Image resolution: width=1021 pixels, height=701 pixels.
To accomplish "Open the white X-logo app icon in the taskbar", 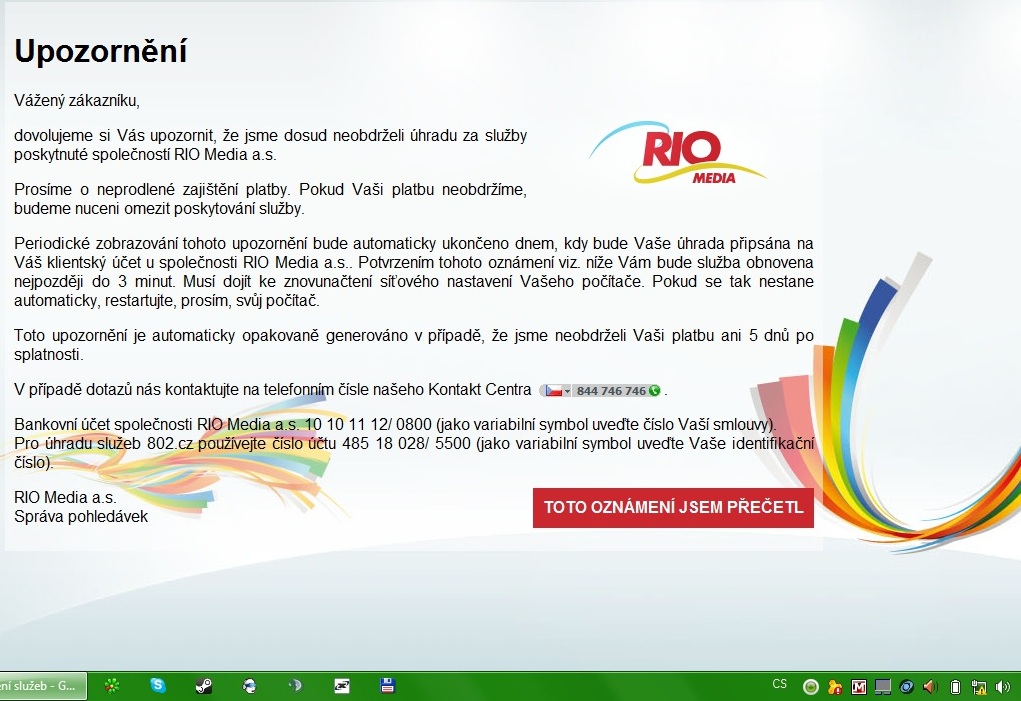I will 342,685.
